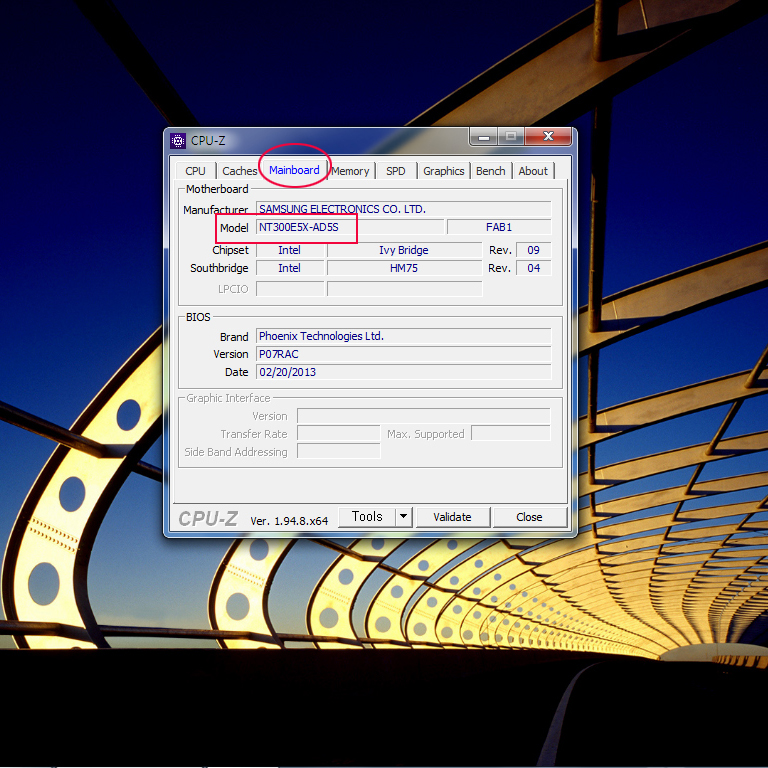Go to the Graphics tab

[444, 171]
